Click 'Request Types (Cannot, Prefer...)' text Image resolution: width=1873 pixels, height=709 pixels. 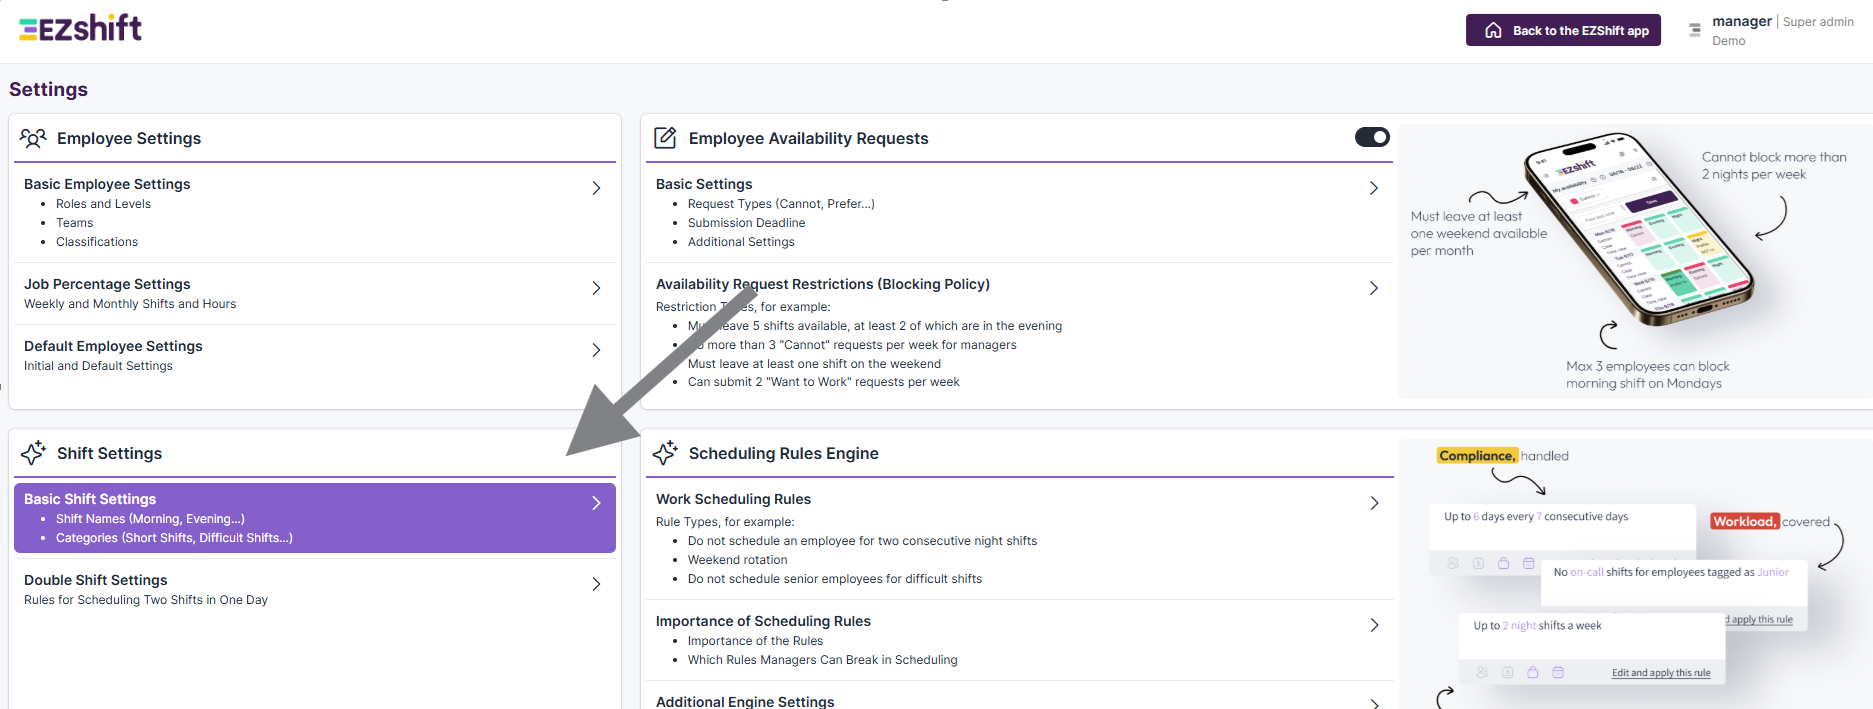pos(781,204)
